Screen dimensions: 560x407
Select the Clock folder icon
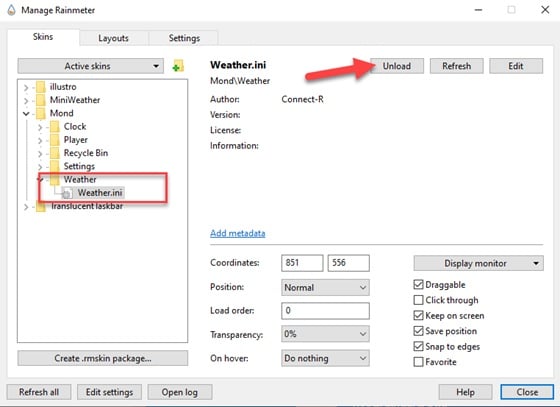coord(55,127)
